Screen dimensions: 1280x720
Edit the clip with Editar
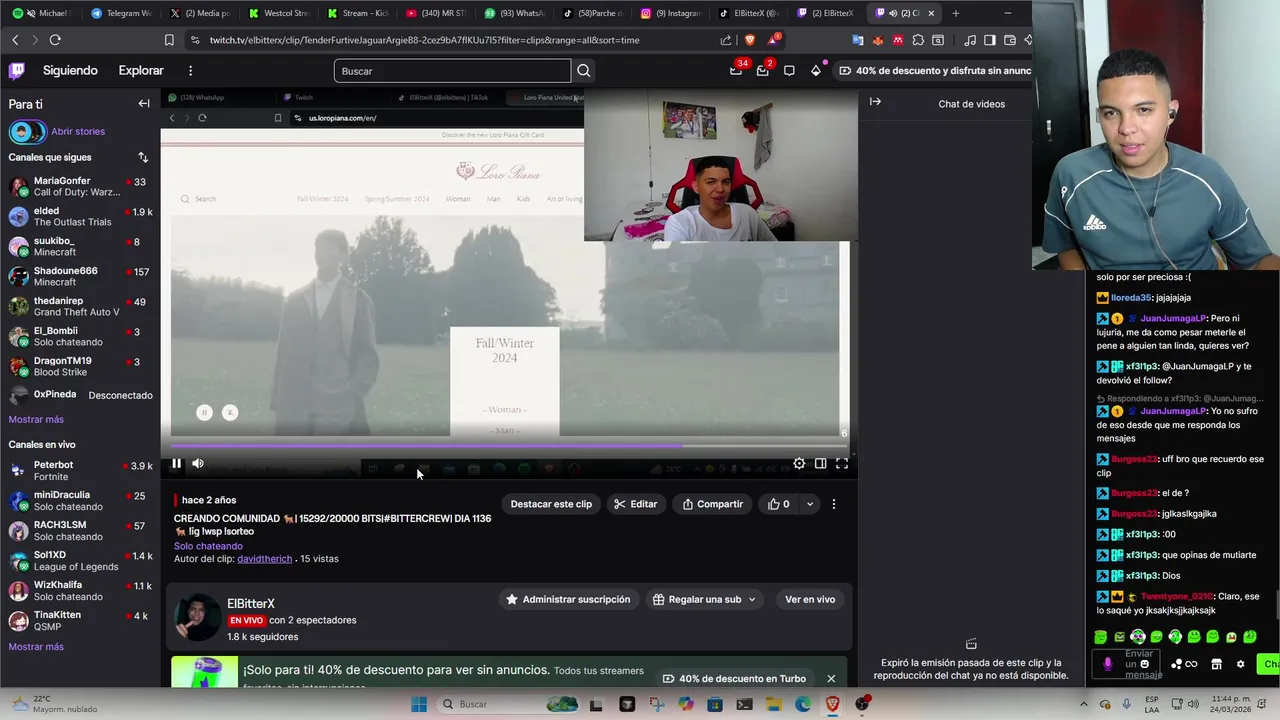(x=636, y=504)
